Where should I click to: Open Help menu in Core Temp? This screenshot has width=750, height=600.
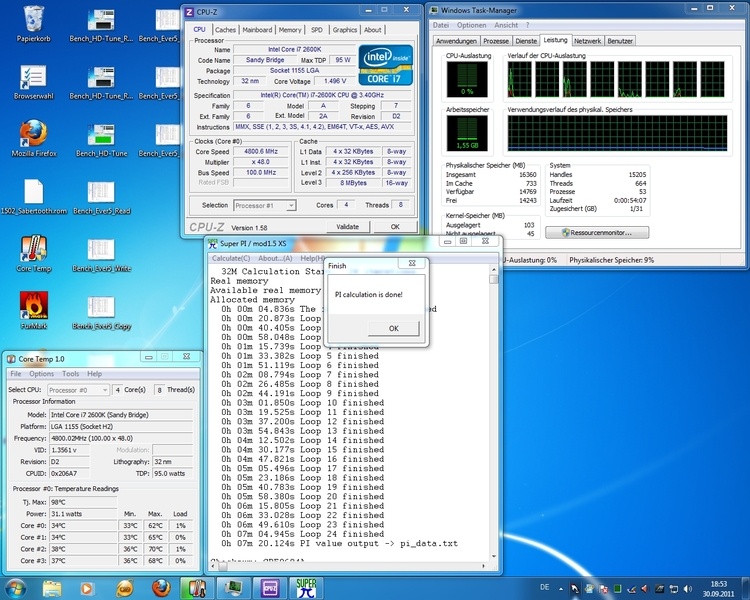(94, 374)
